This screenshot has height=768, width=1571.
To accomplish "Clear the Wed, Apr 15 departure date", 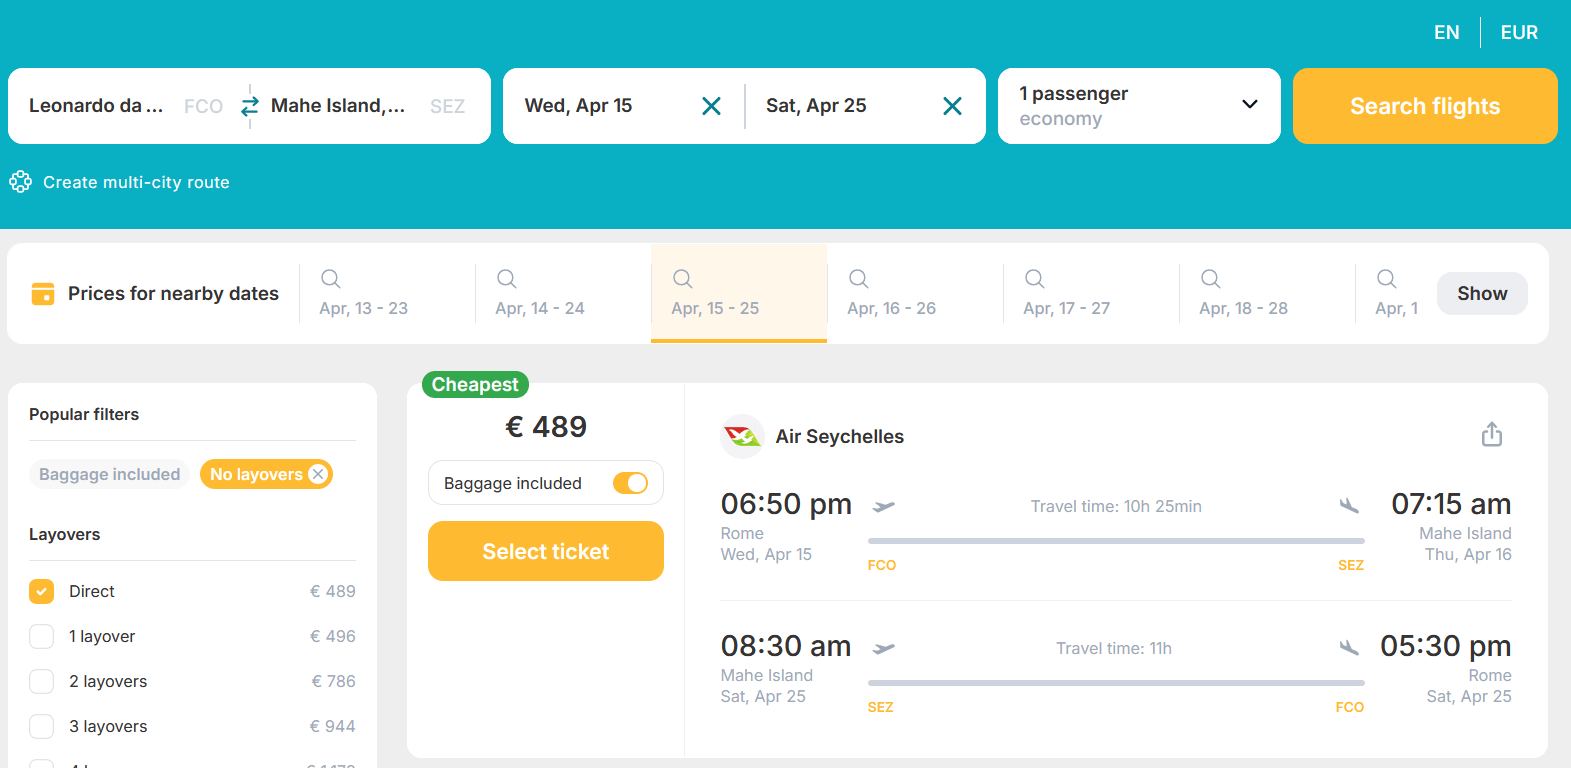I will [x=711, y=105].
